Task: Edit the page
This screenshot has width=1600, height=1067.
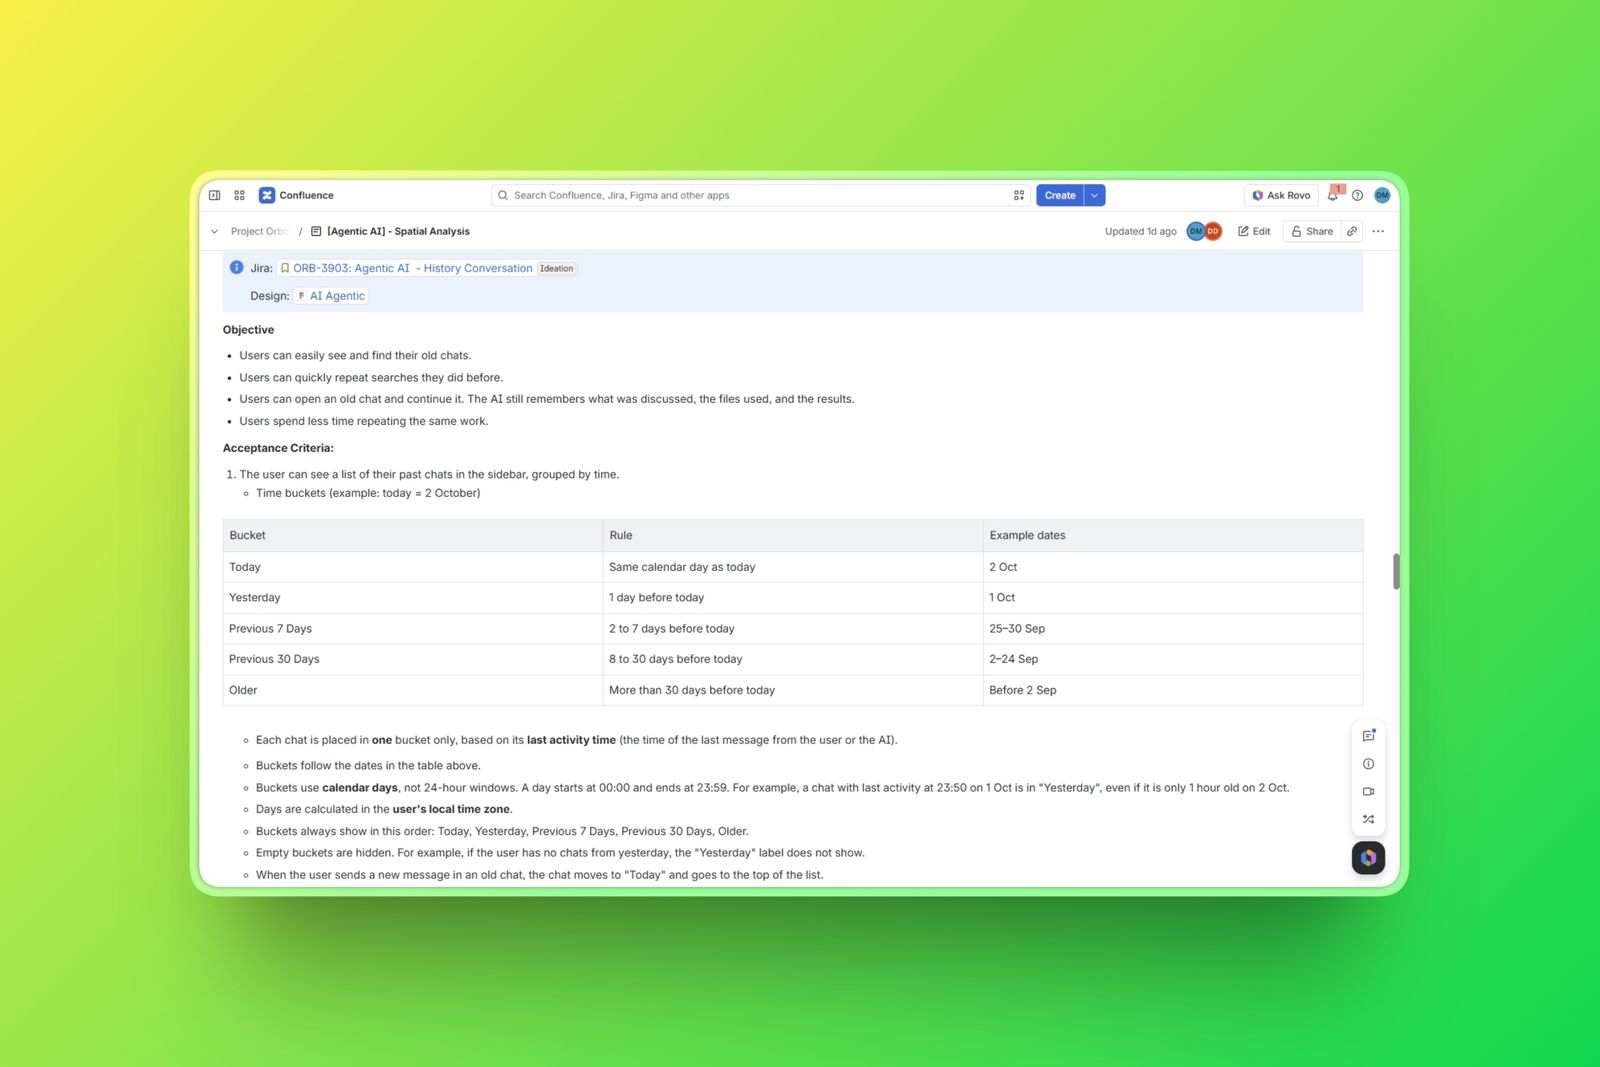Action: pyautogui.click(x=1254, y=231)
